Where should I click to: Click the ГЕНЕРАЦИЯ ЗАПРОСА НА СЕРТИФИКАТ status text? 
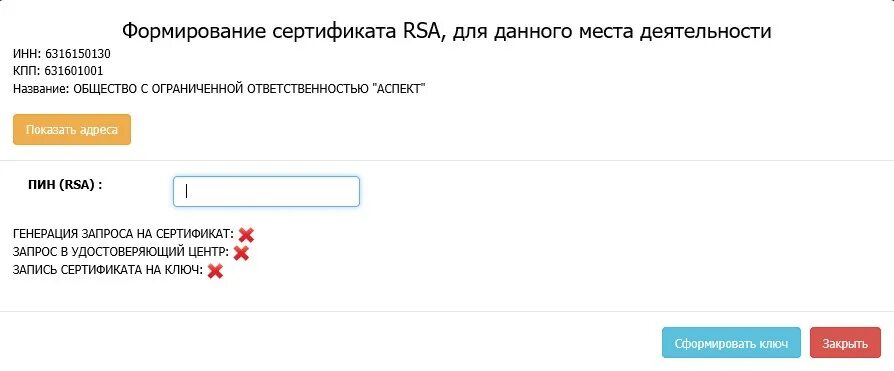click(123, 234)
